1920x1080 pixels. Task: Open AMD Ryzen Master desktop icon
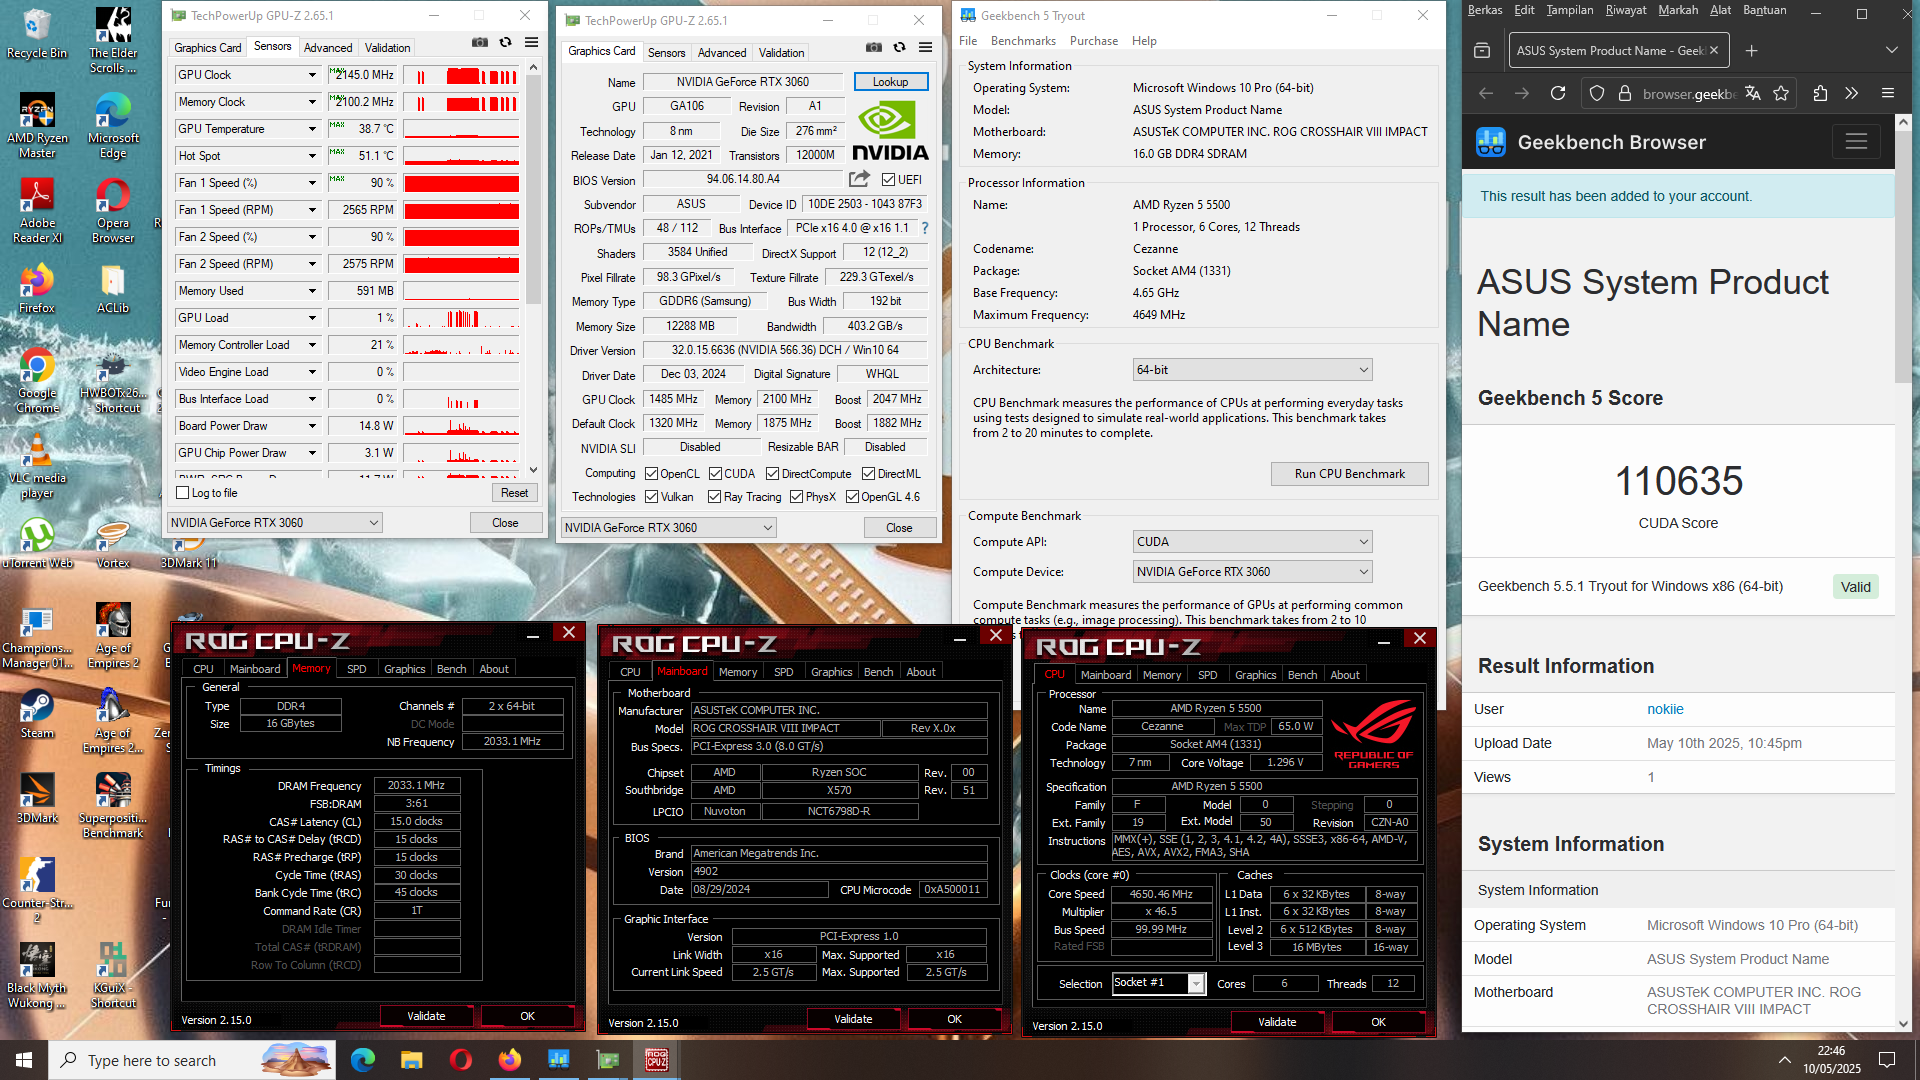pyautogui.click(x=37, y=125)
